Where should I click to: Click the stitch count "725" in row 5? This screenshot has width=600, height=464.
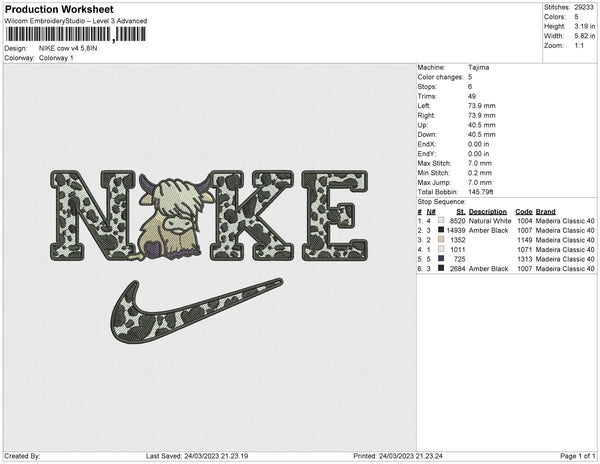[460, 259]
